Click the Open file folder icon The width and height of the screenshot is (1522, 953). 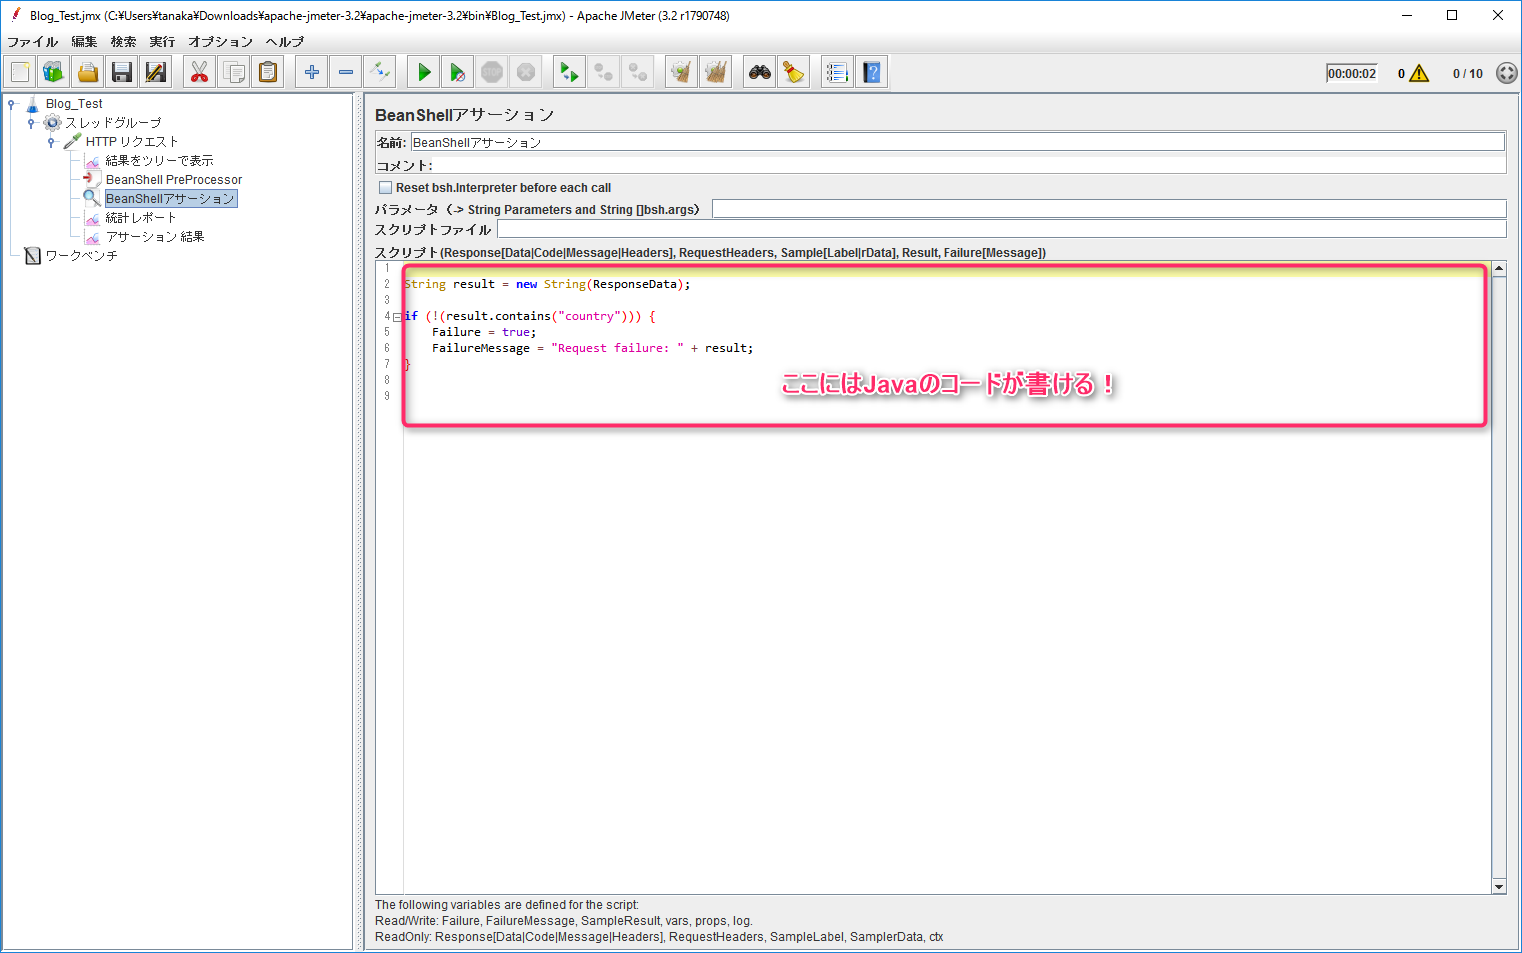tap(88, 72)
